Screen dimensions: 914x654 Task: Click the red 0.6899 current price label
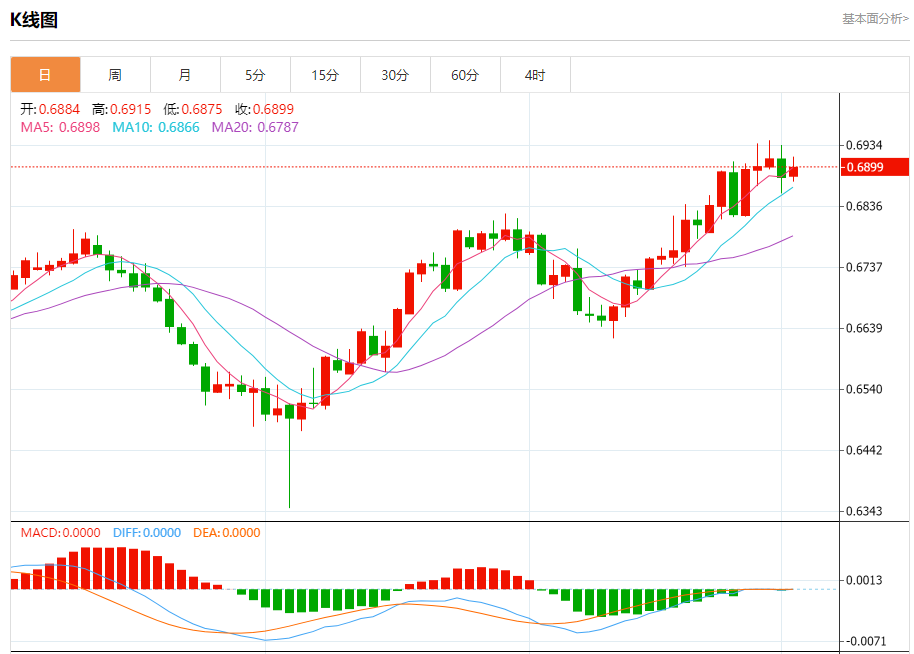pyautogui.click(x=874, y=167)
